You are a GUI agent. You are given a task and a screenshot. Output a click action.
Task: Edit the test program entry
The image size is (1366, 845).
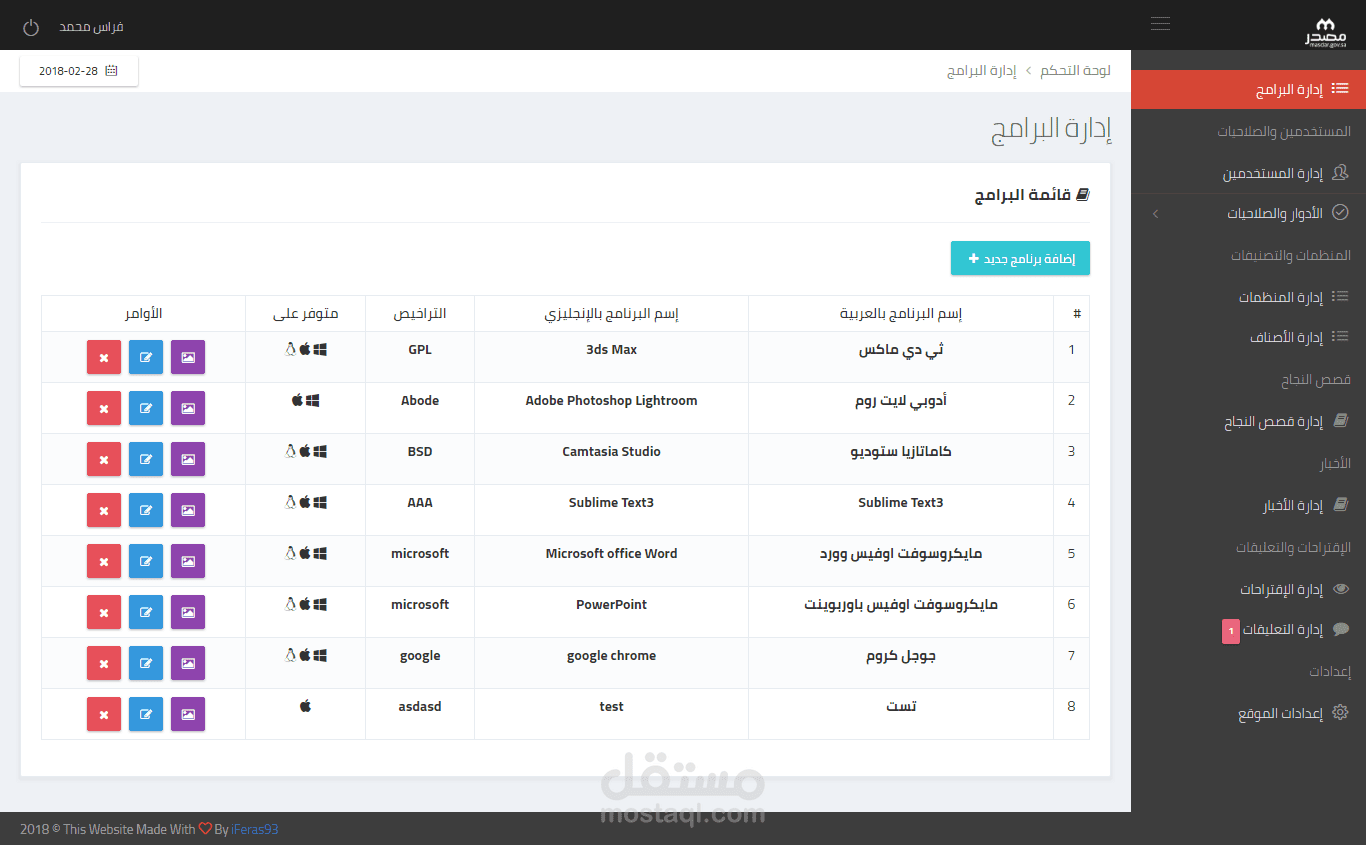pyautogui.click(x=146, y=714)
